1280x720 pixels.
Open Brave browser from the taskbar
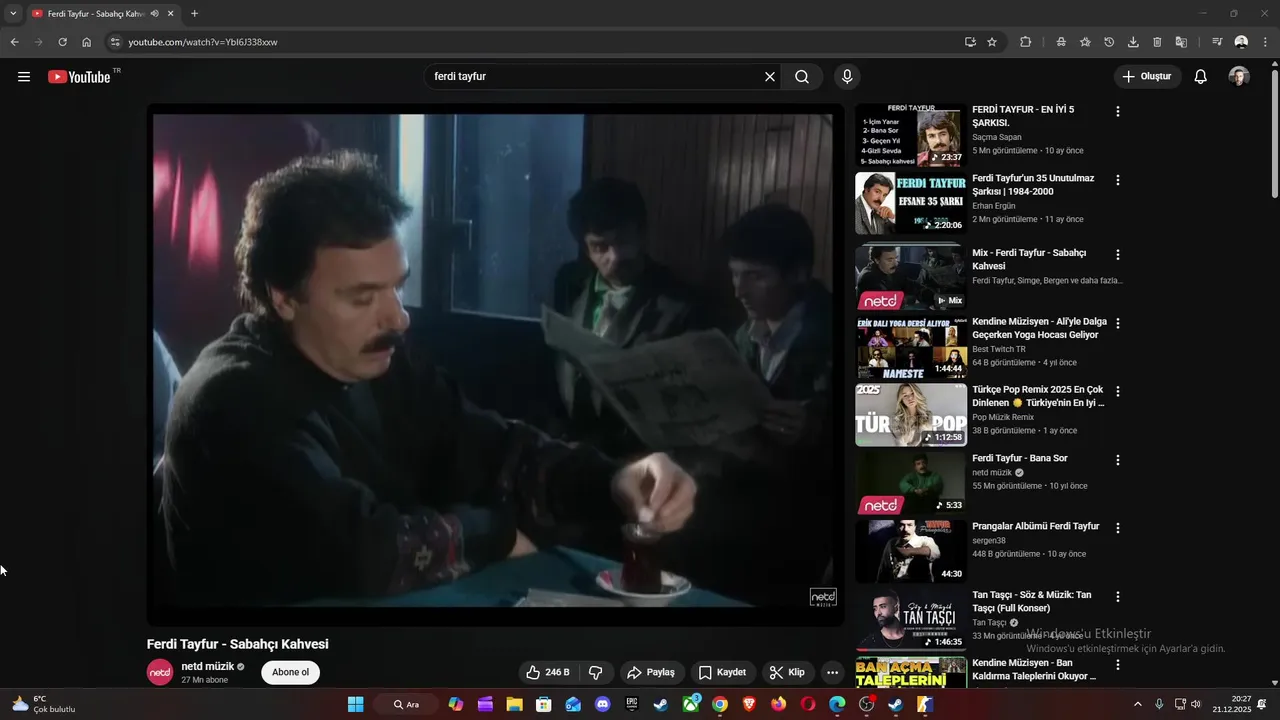tap(749, 704)
